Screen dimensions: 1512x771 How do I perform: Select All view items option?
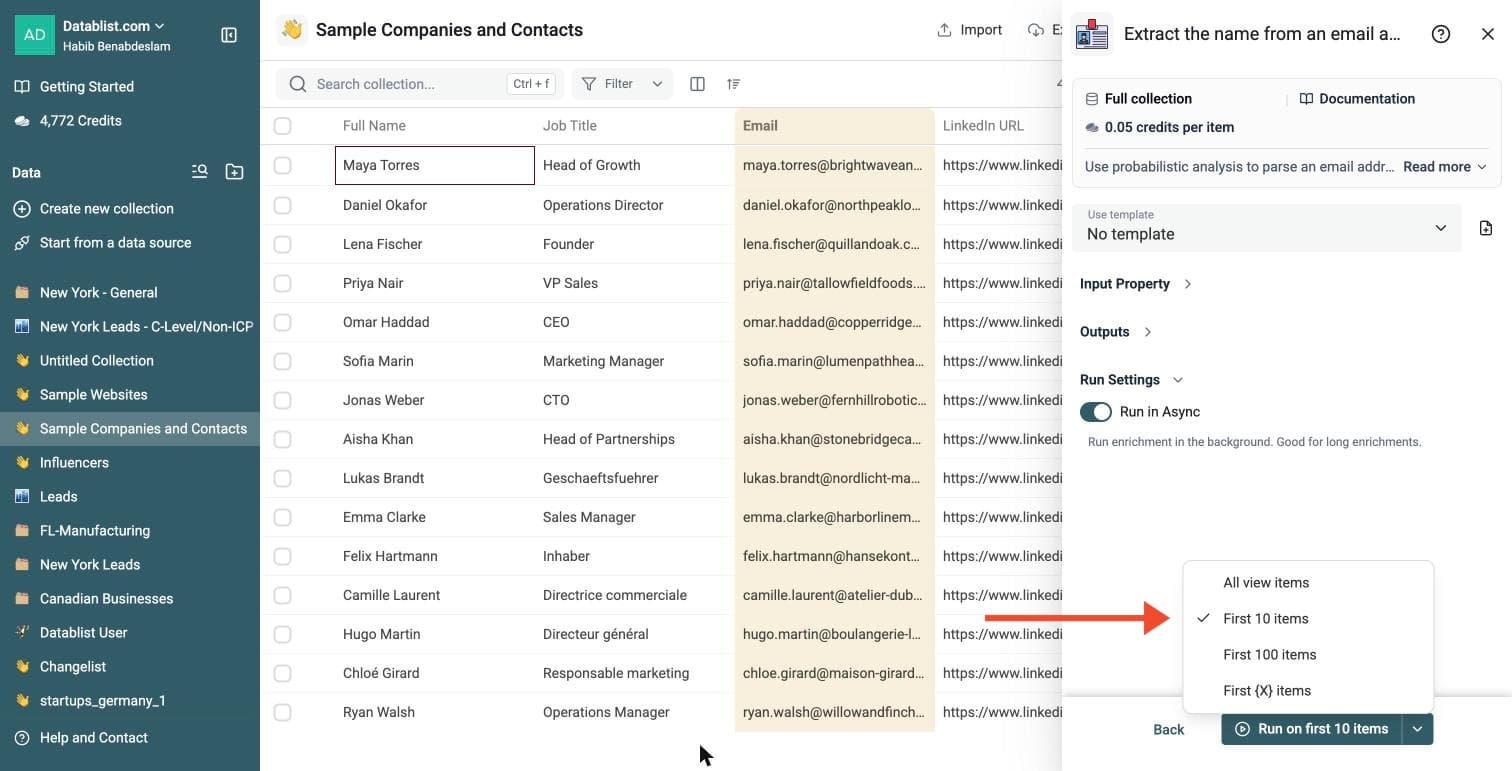[1308, 583]
